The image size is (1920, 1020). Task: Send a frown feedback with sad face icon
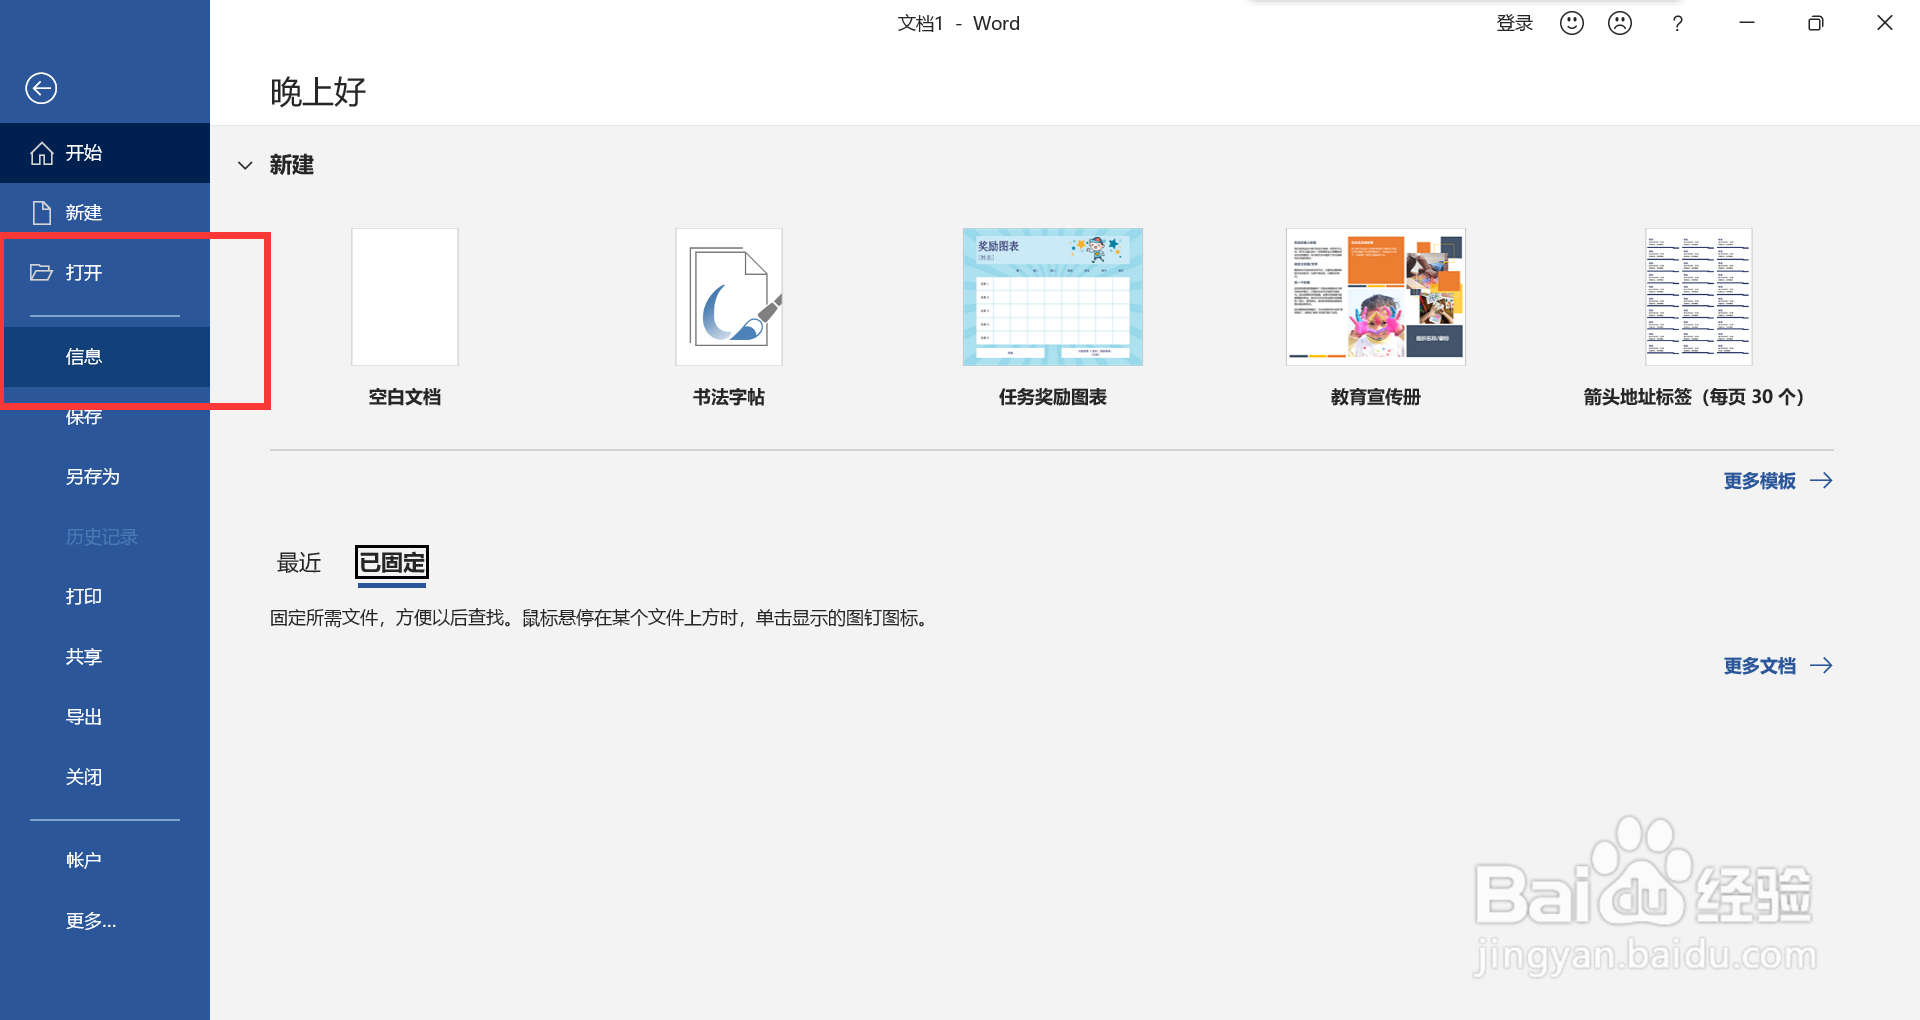1620,23
